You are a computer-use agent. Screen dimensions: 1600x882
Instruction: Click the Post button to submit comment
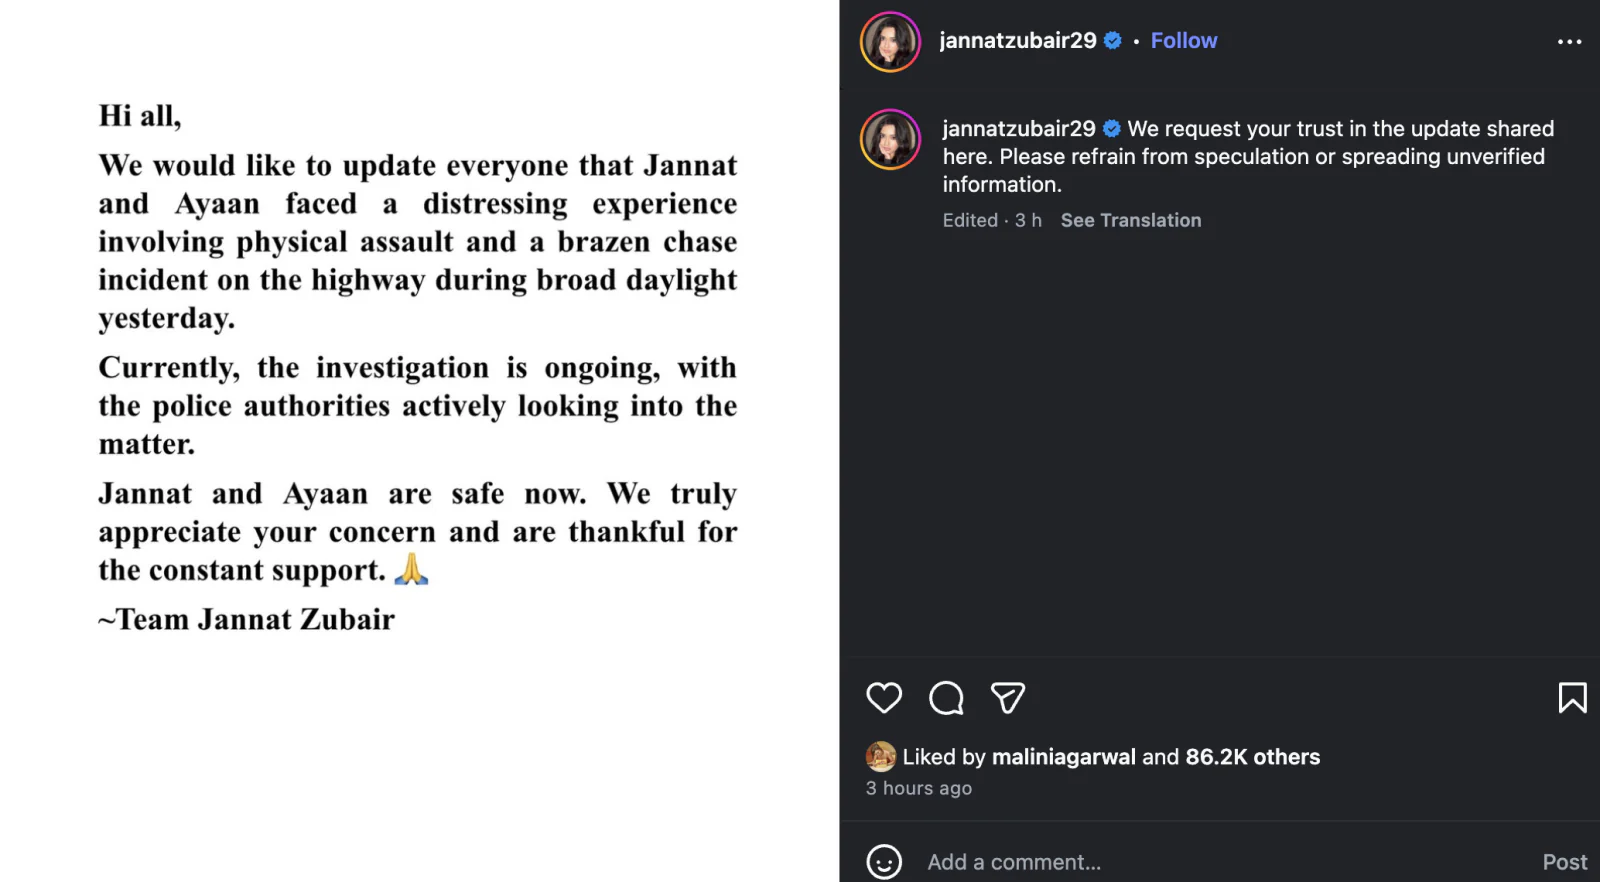(1564, 861)
